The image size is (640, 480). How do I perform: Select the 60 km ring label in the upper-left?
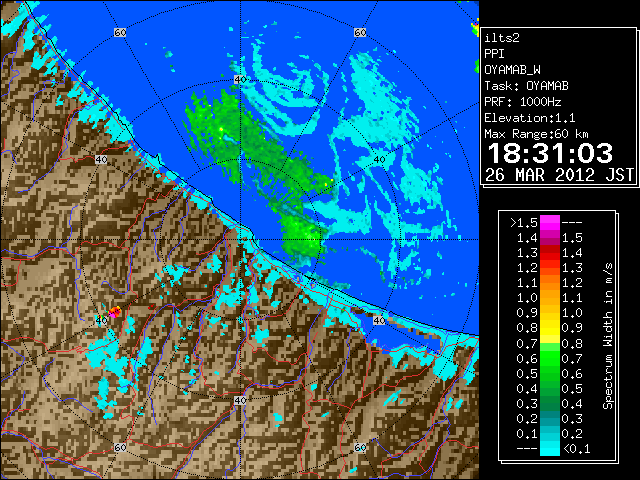(120, 32)
